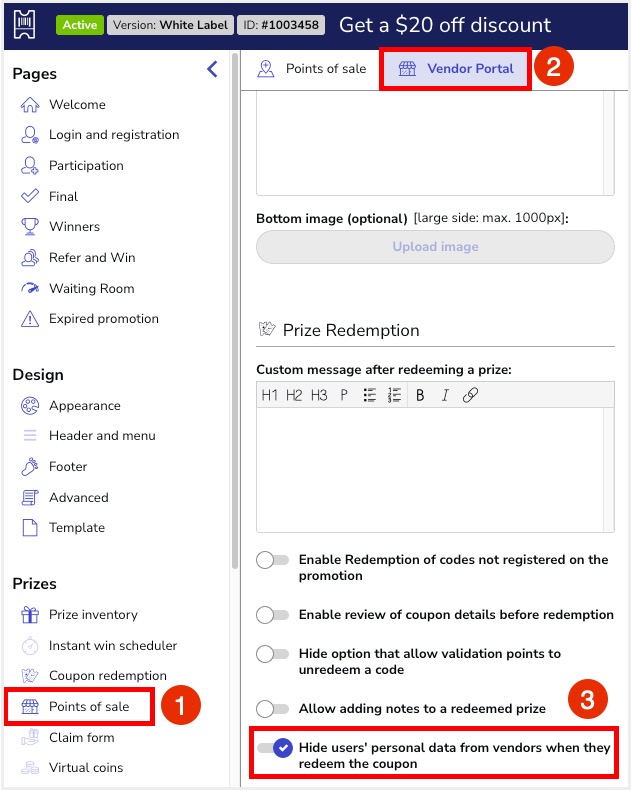Toggle italic formatting in editor toolbar

tap(445, 395)
